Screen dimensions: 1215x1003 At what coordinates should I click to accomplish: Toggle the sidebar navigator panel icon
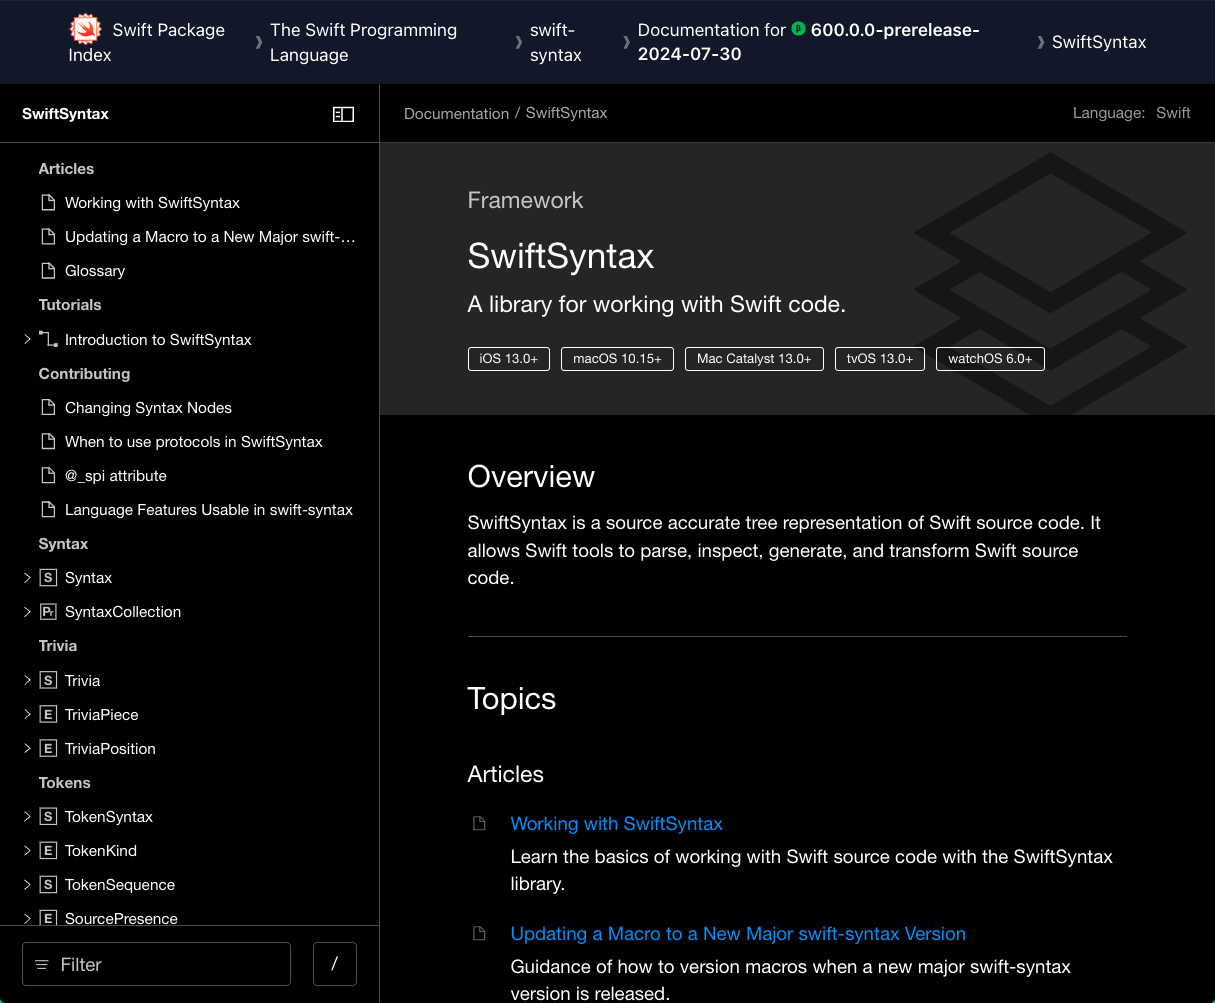coord(343,115)
